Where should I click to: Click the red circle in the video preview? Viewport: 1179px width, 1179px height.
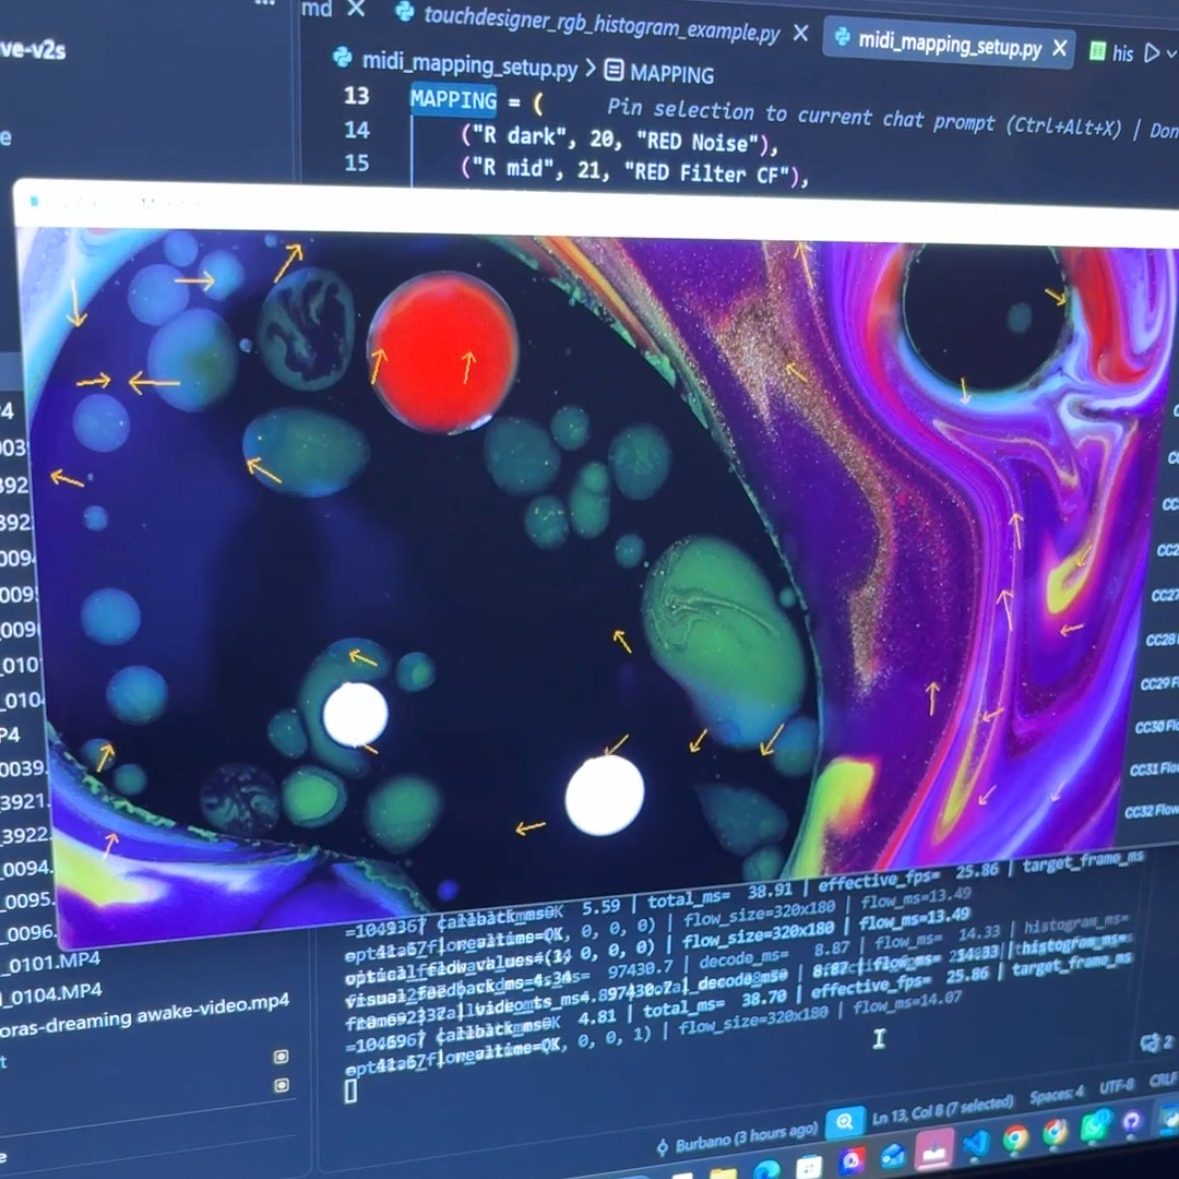(443, 351)
